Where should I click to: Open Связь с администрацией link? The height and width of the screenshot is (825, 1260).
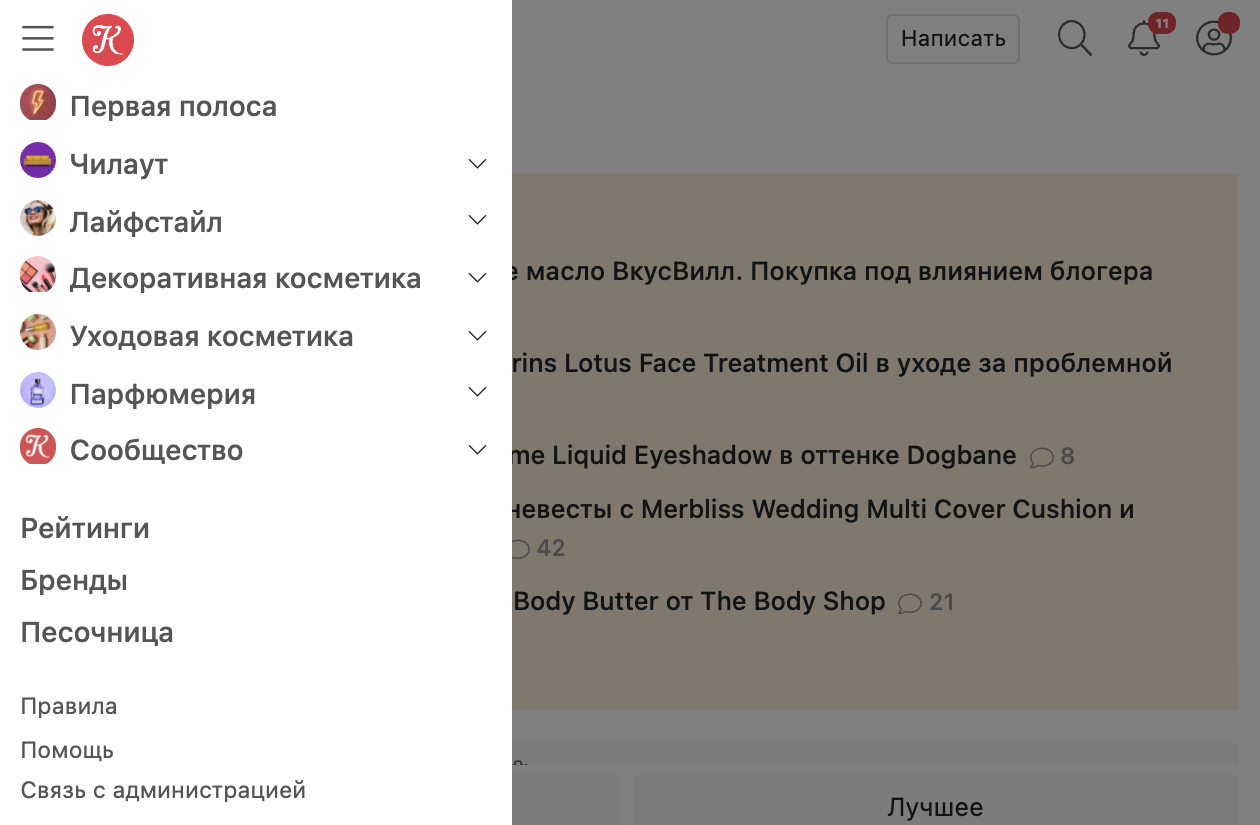(x=163, y=790)
